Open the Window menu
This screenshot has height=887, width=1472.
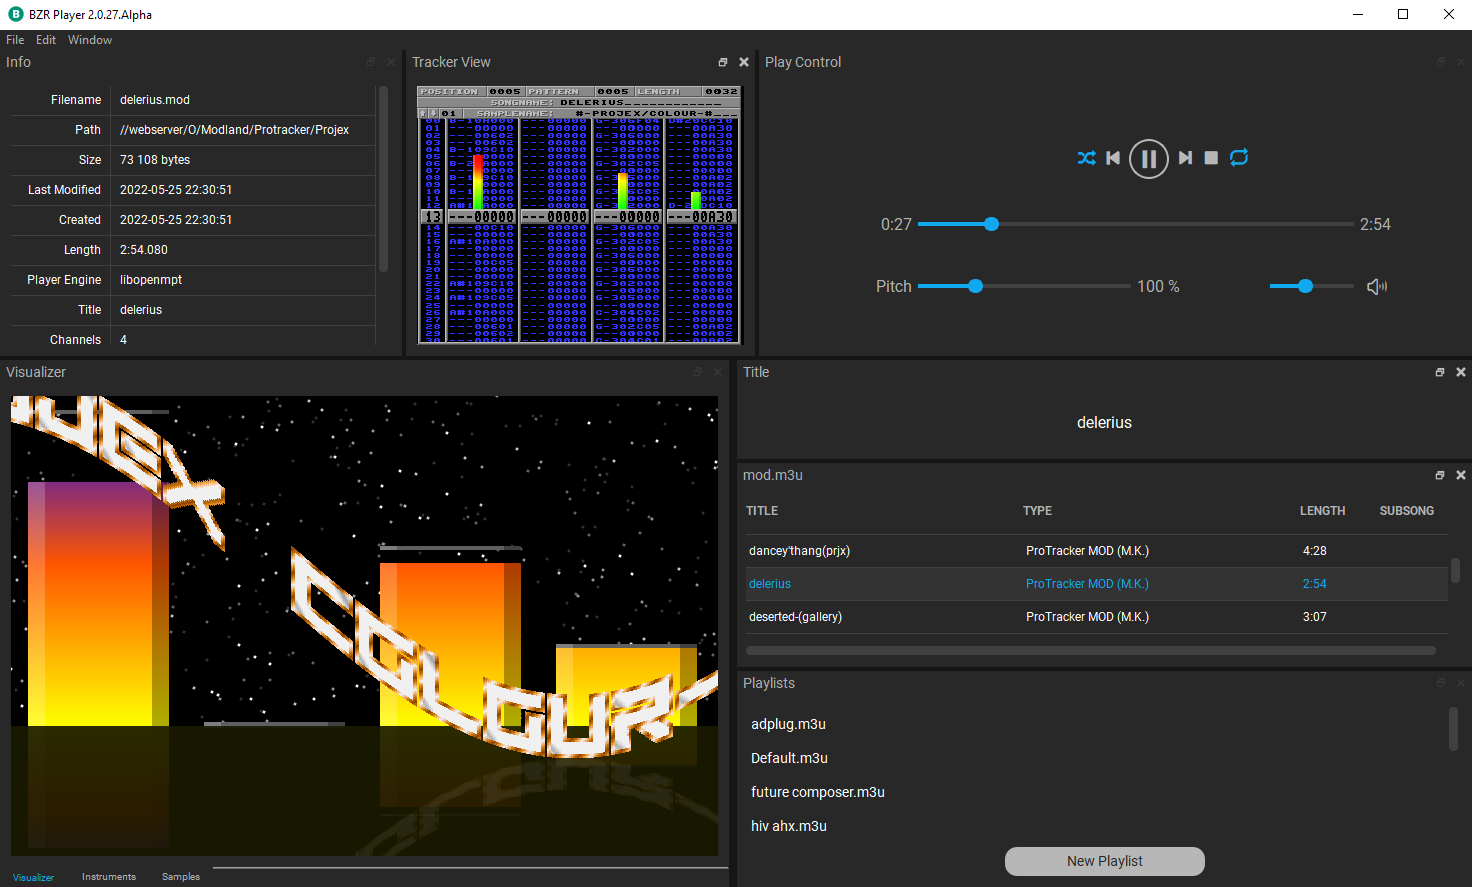tap(90, 40)
